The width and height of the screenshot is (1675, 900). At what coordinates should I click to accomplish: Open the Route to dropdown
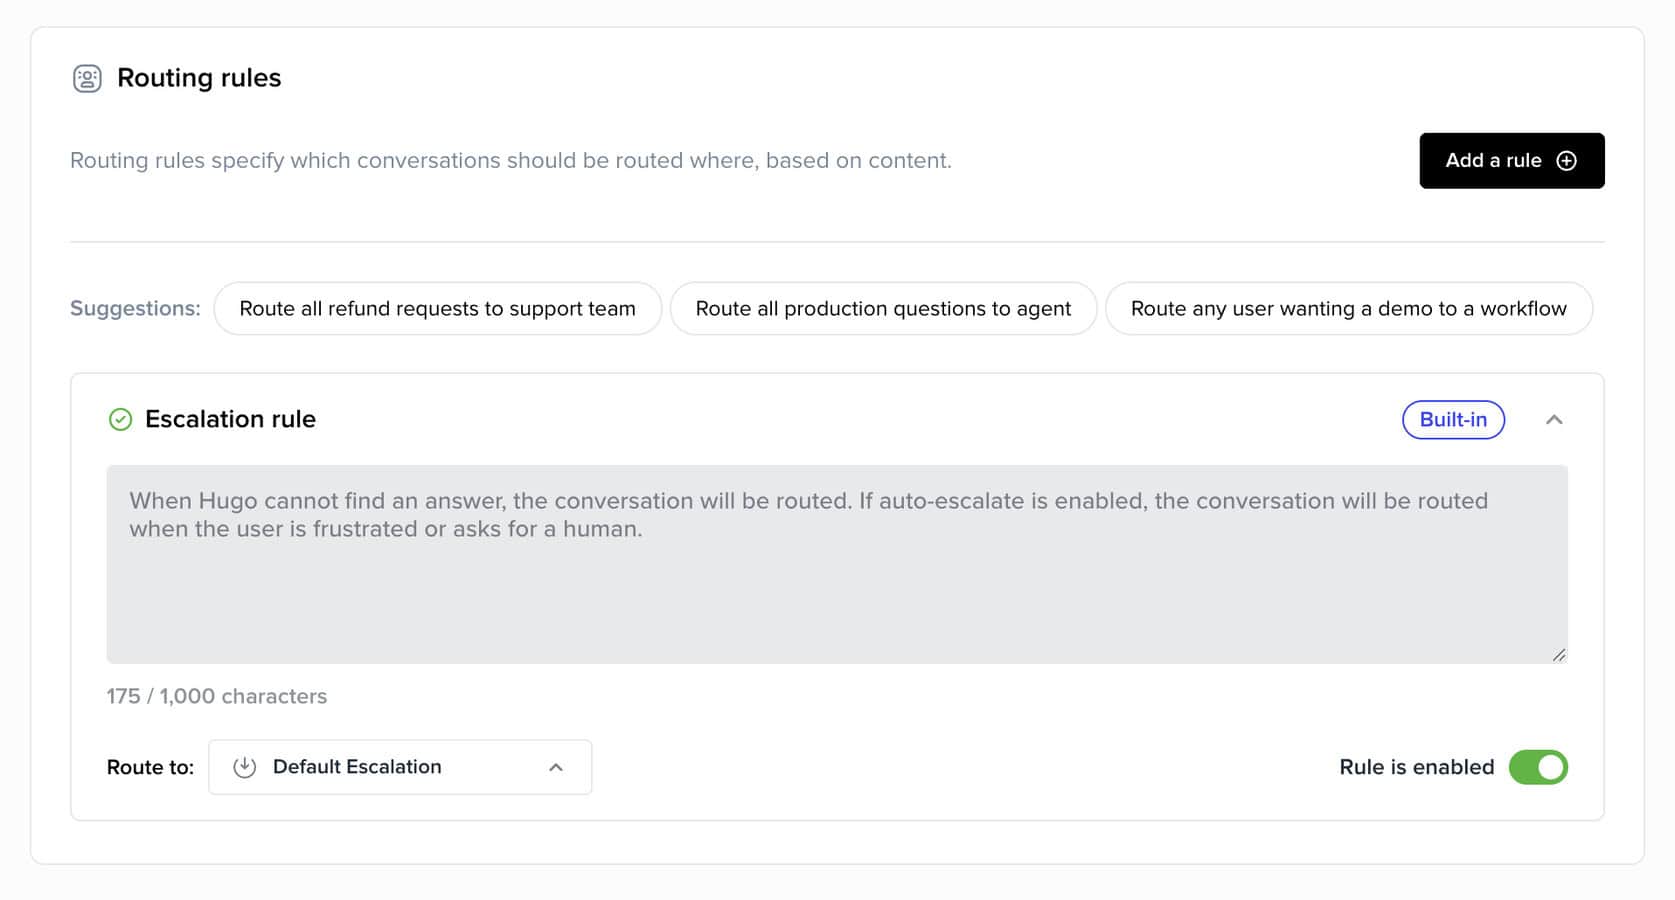(x=399, y=767)
